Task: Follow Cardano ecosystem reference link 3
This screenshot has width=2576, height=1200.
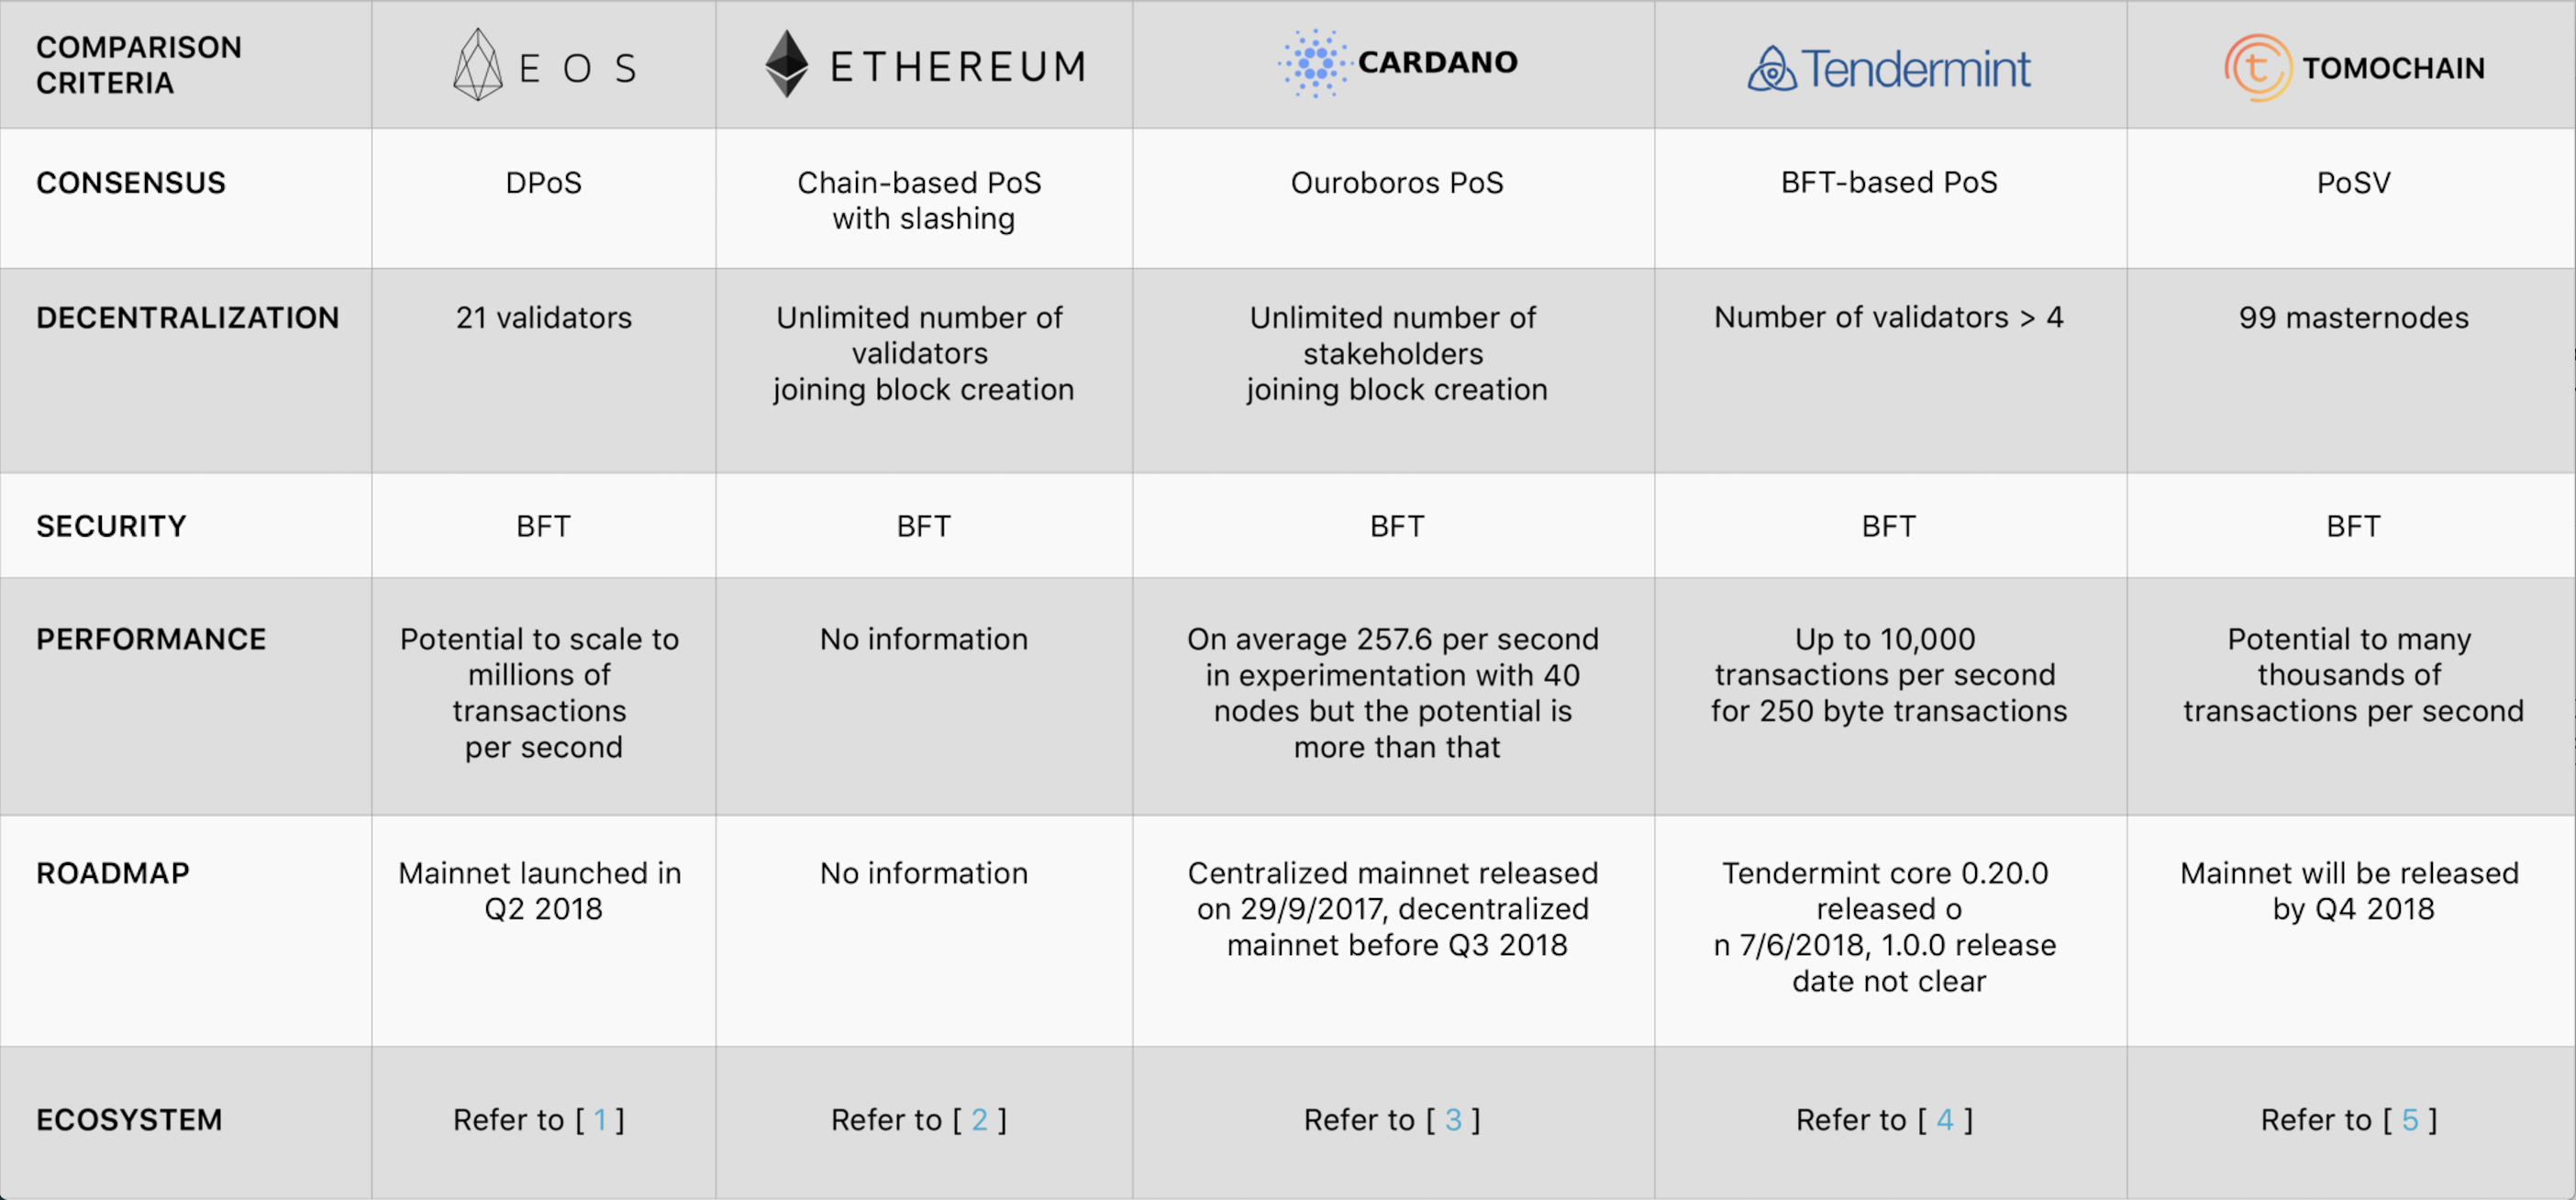Action: pyautogui.click(x=1453, y=1120)
